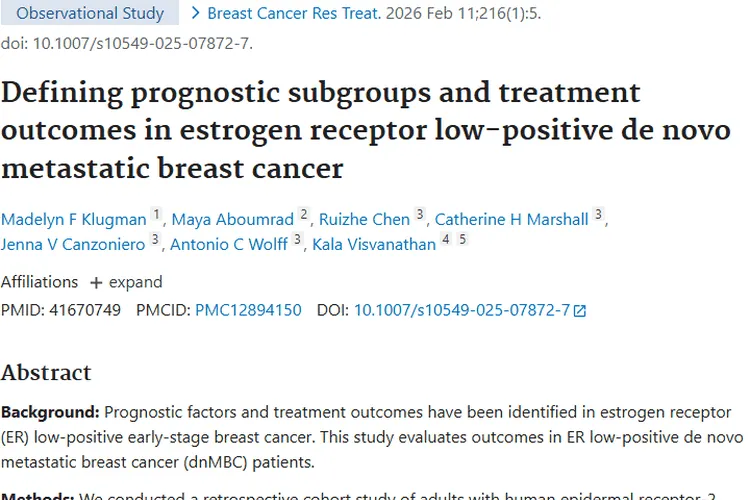The width and height of the screenshot is (750, 500).
Task: Click the plus icon beside expand
Action: (96, 282)
